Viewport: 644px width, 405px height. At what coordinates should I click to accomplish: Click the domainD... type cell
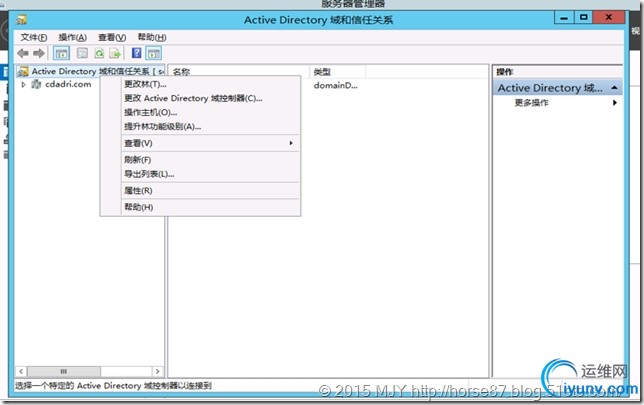tap(335, 85)
